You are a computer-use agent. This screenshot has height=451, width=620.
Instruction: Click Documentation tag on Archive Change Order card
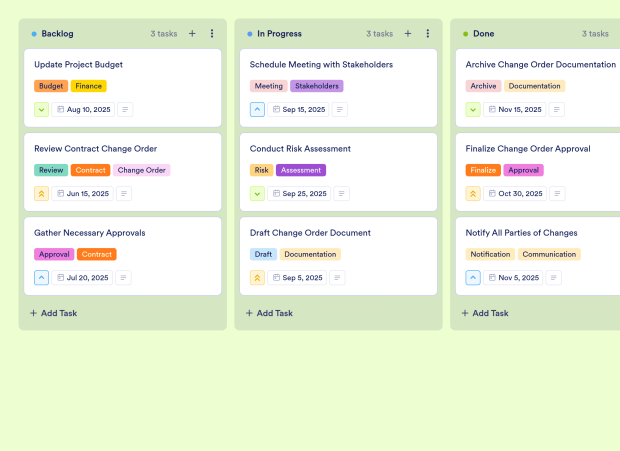[535, 86]
